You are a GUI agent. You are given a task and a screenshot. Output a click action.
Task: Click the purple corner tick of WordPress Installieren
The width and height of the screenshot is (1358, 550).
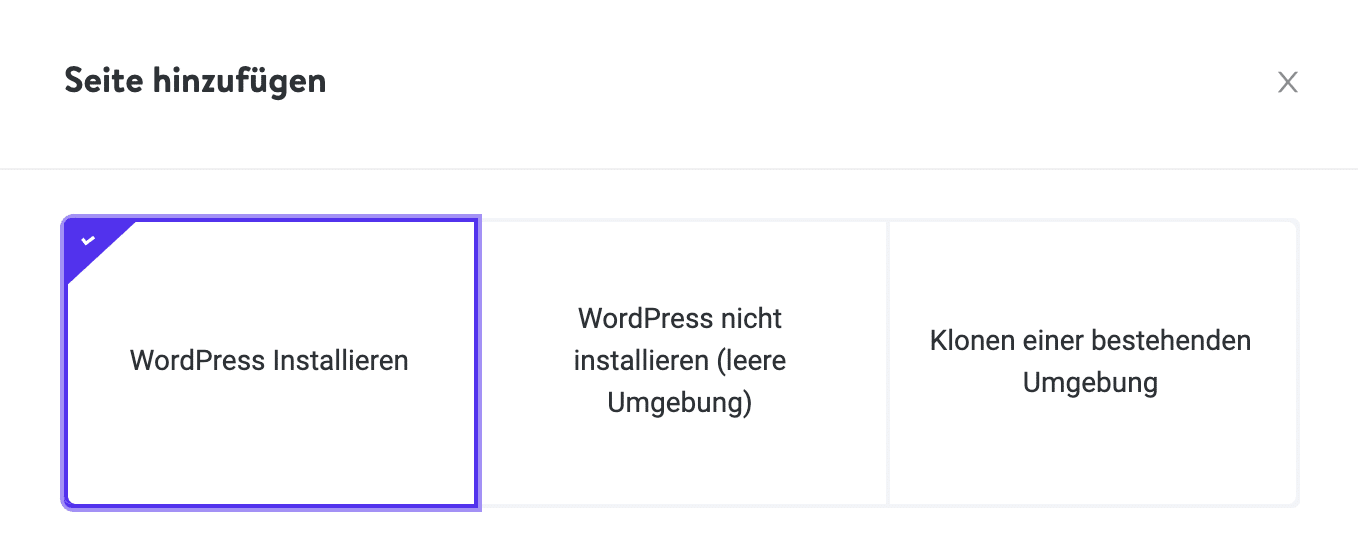point(88,241)
